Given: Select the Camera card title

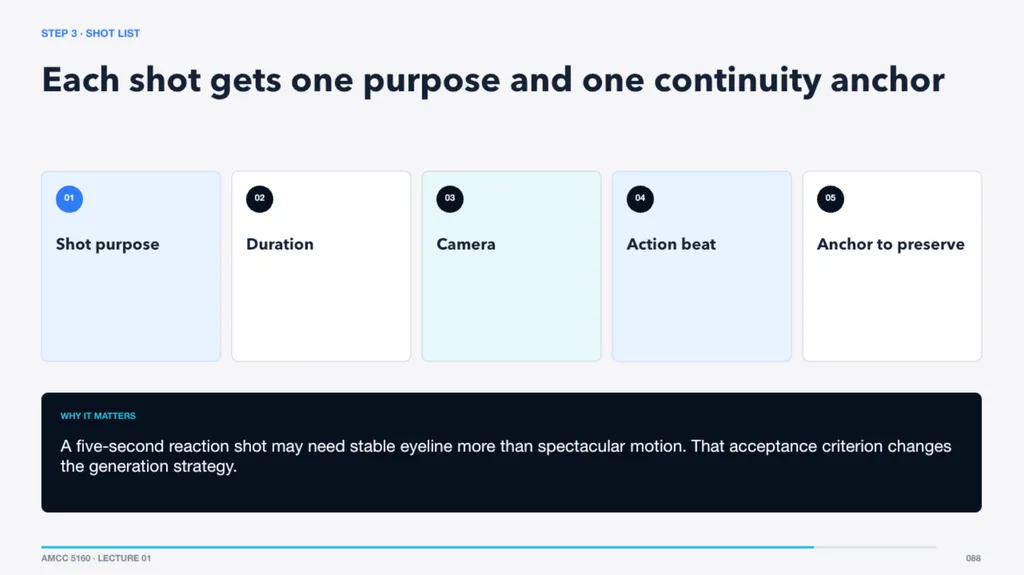Looking at the screenshot, I should click(x=466, y=244).
